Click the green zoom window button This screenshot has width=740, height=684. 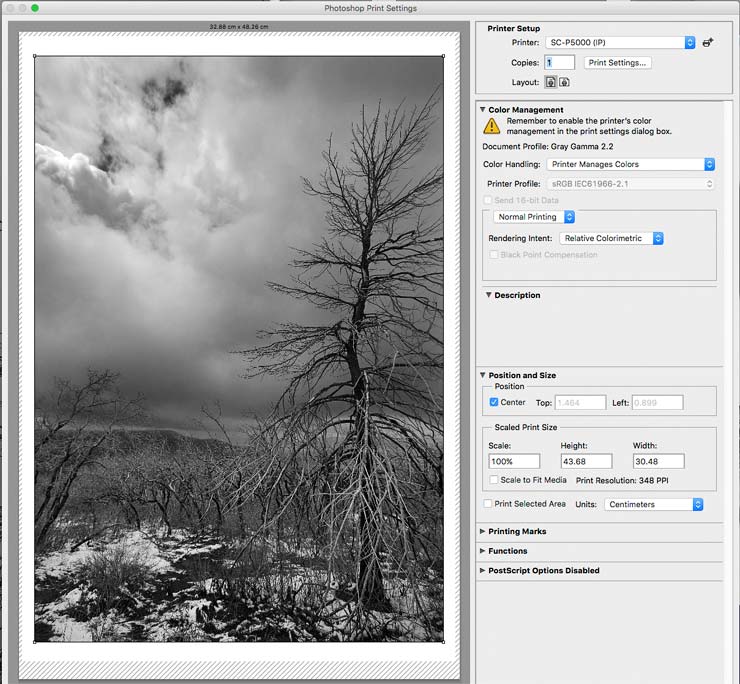point(35,8)
